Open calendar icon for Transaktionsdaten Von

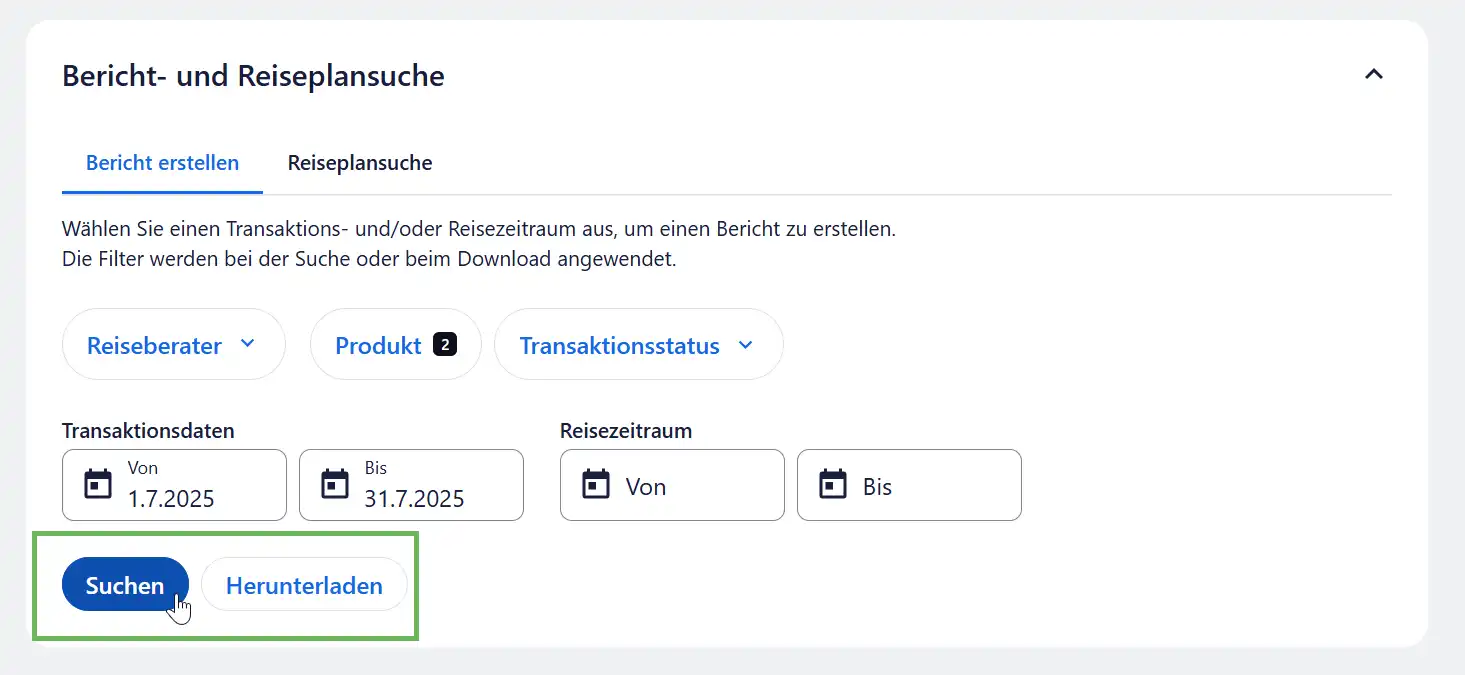click(x=97, y=485)
